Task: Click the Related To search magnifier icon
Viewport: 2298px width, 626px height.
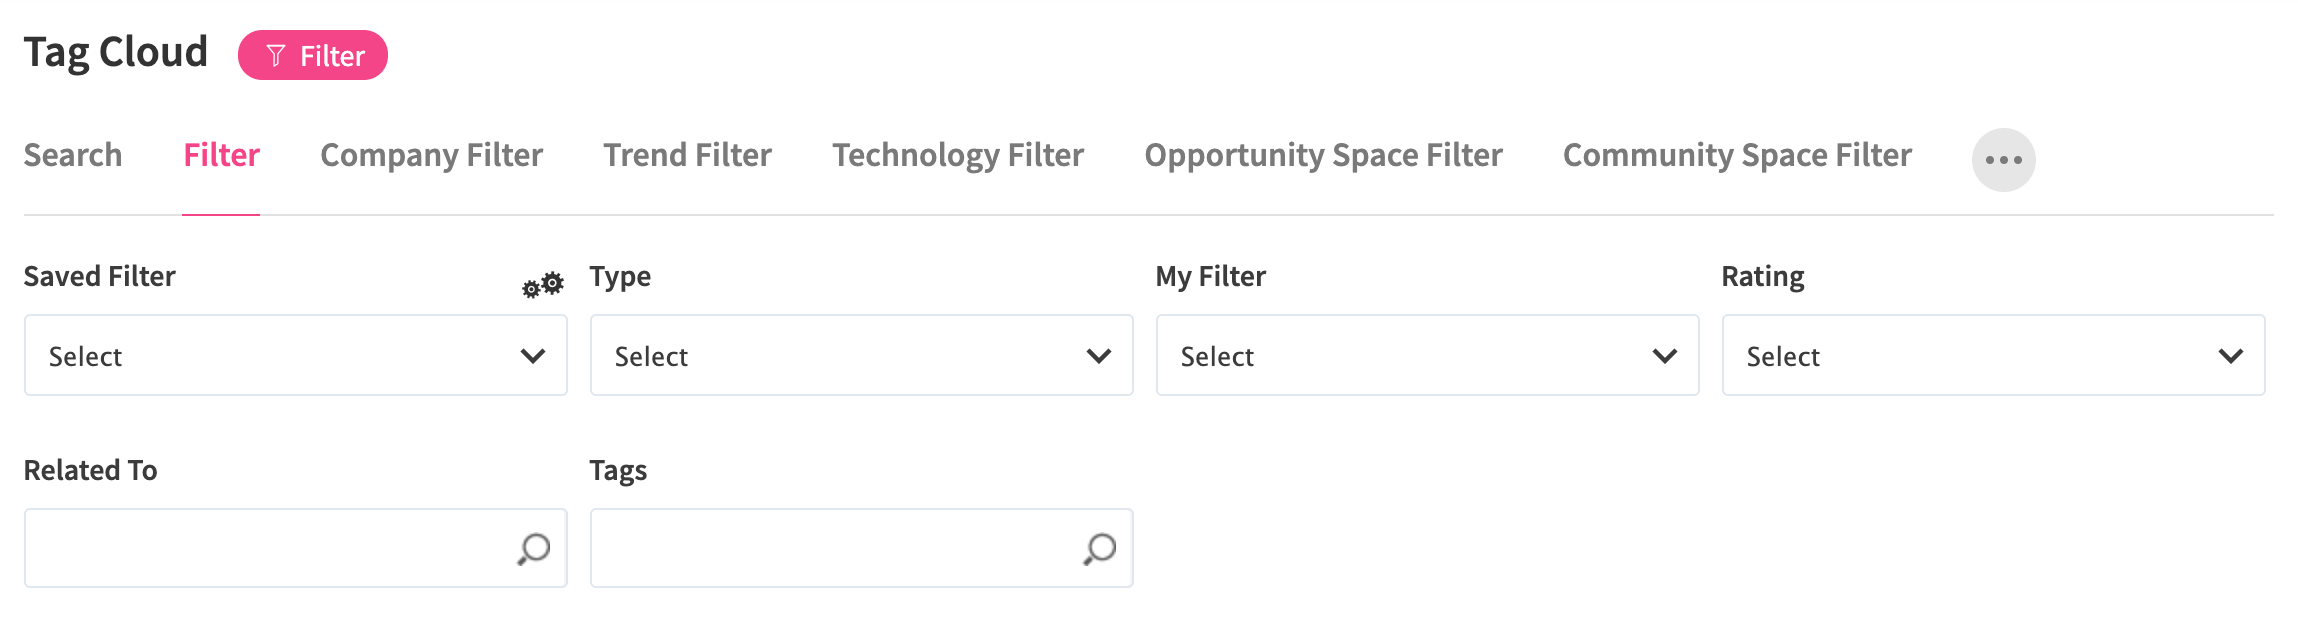Action: coord(534,548)
